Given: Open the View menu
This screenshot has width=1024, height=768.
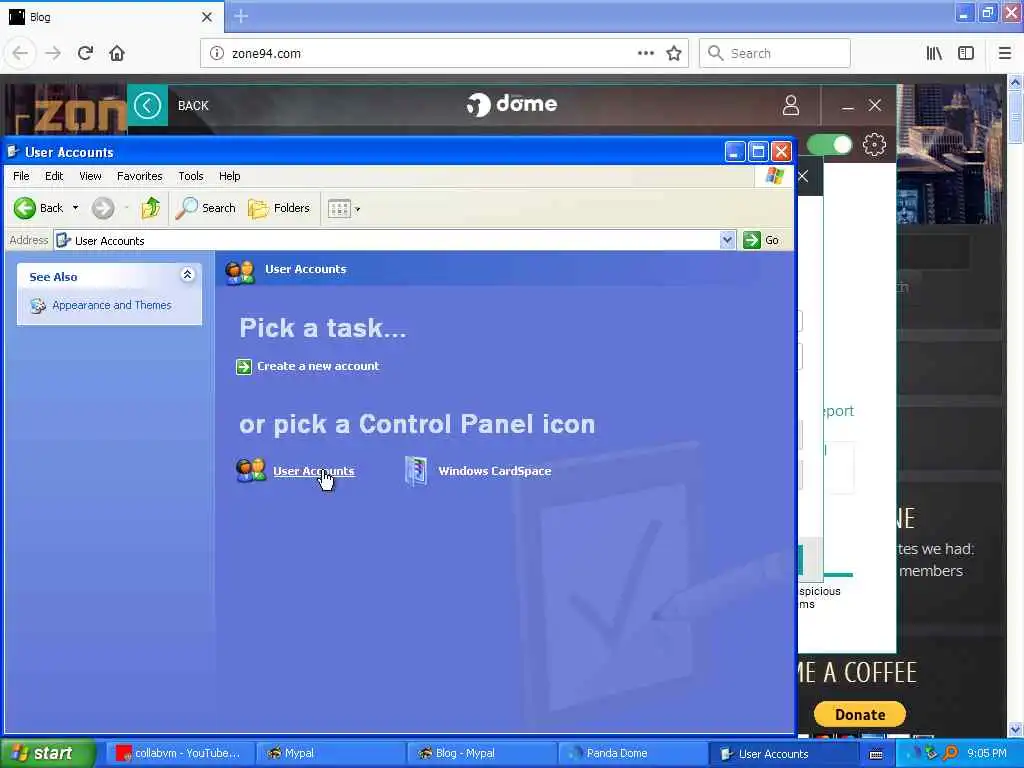Looking at the screenshot, I should pos(90,176).
